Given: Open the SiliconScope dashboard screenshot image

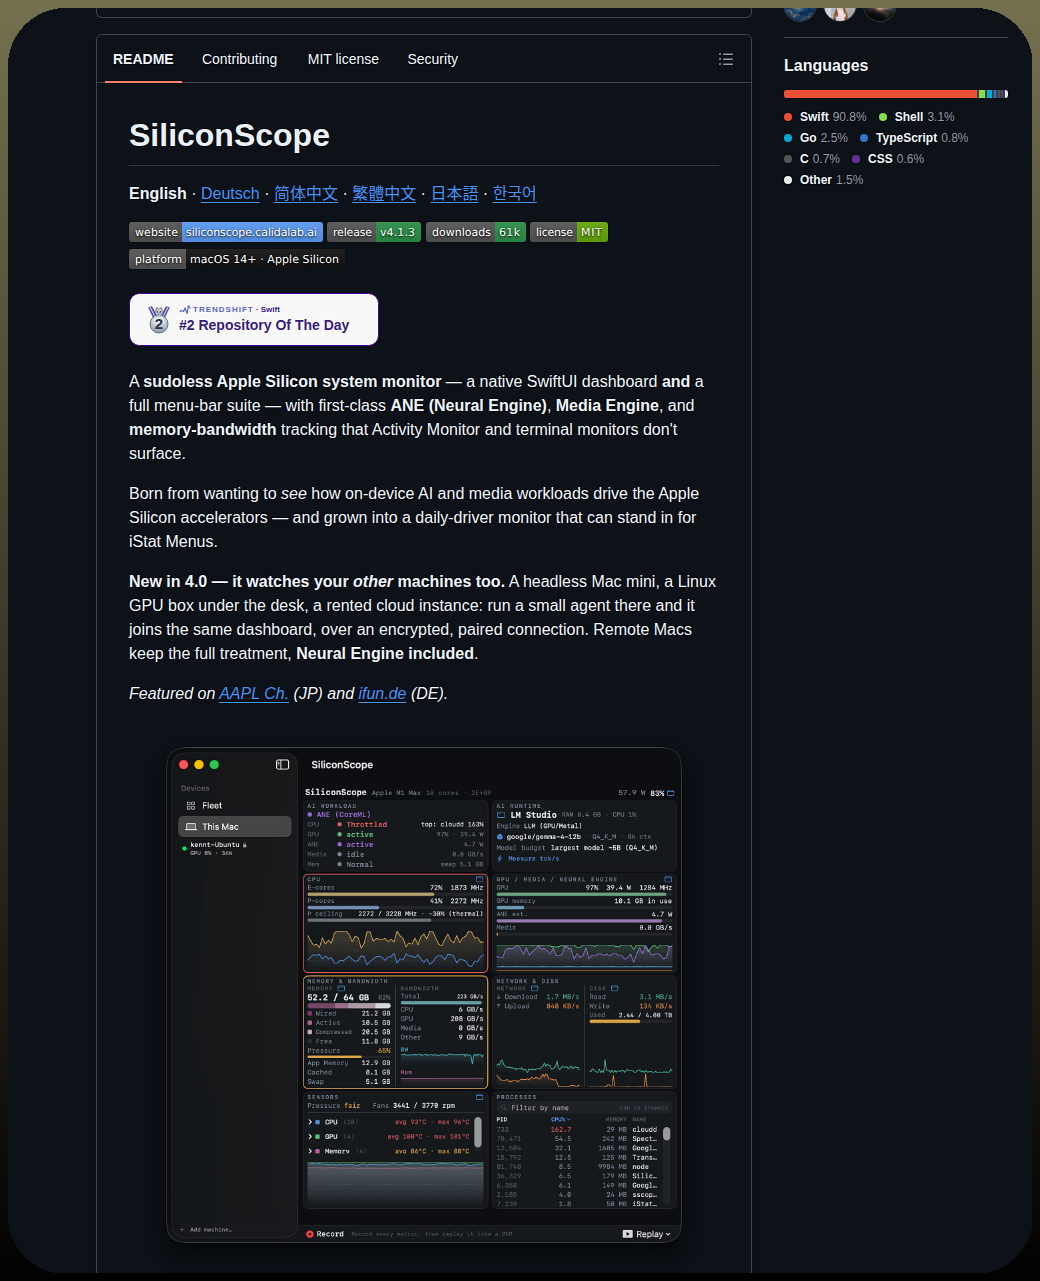Looking at the screenshot, I should coord(424,995).
